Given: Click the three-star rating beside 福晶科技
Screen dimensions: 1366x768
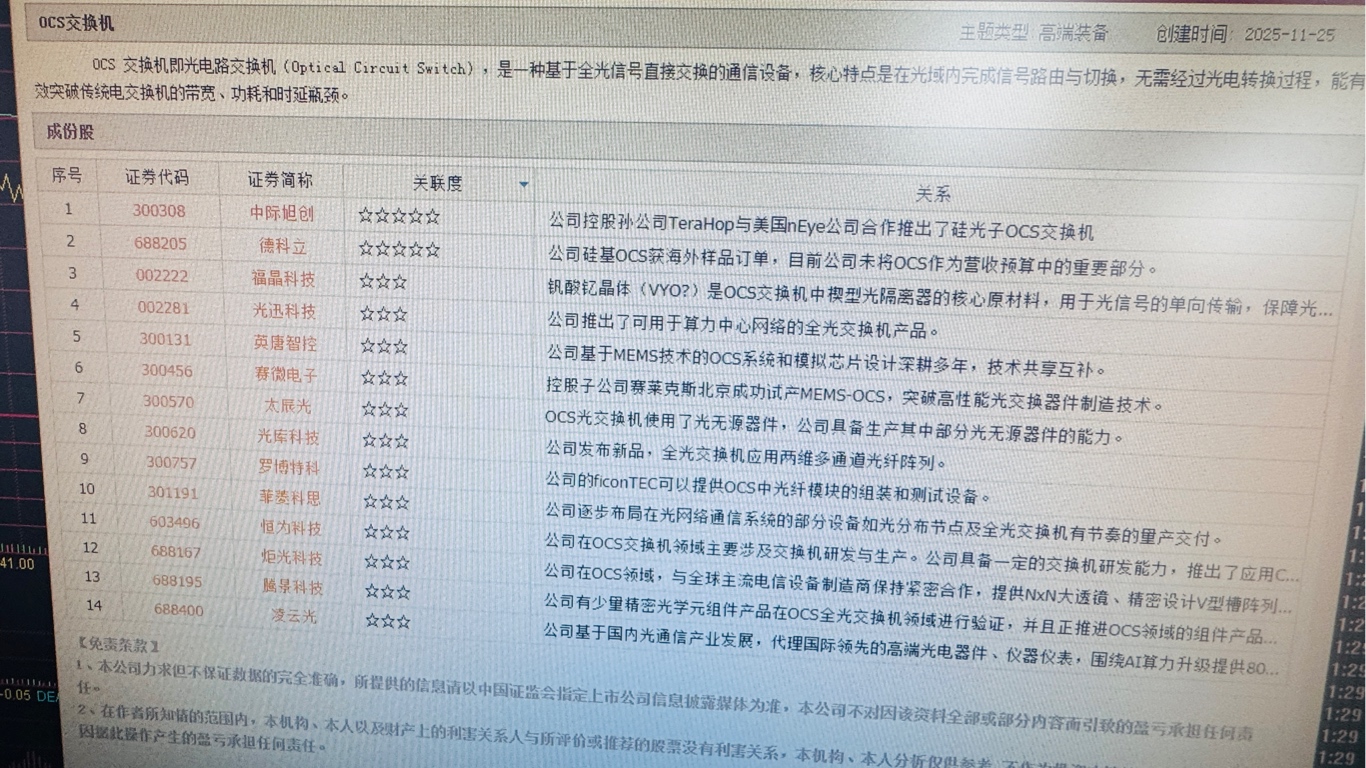Looking at the screenshot, I should pyautogui.click(x=383, y=281).
